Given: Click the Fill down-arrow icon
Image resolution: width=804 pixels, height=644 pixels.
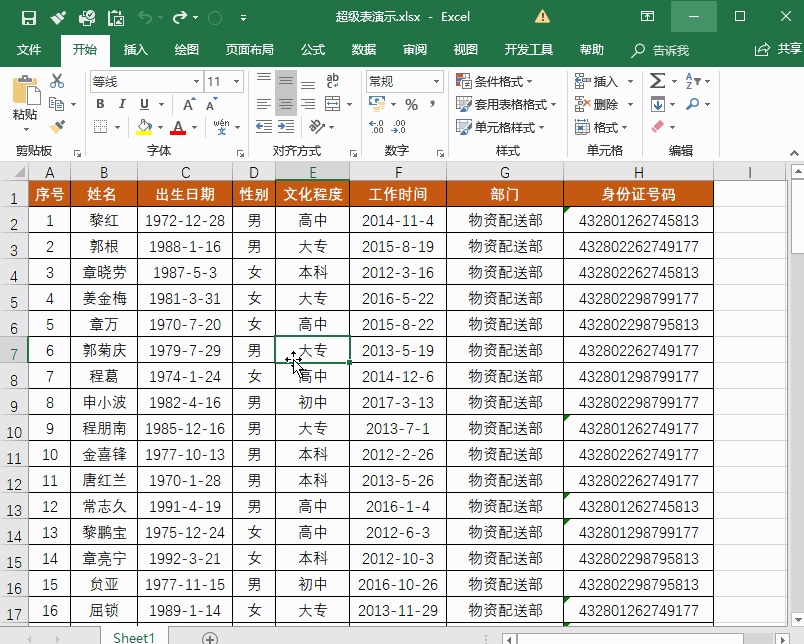Looking at the screenshot, I should tap(658, 104).
